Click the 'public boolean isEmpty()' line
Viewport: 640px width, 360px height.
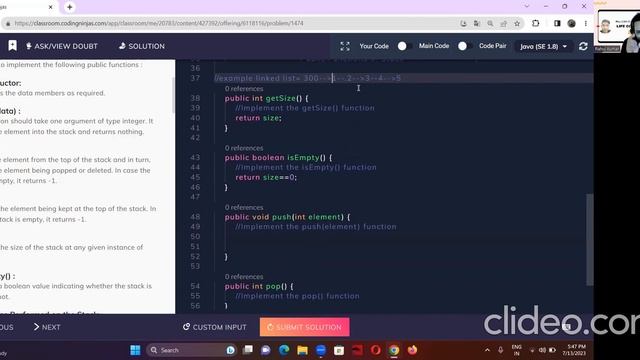278,158
